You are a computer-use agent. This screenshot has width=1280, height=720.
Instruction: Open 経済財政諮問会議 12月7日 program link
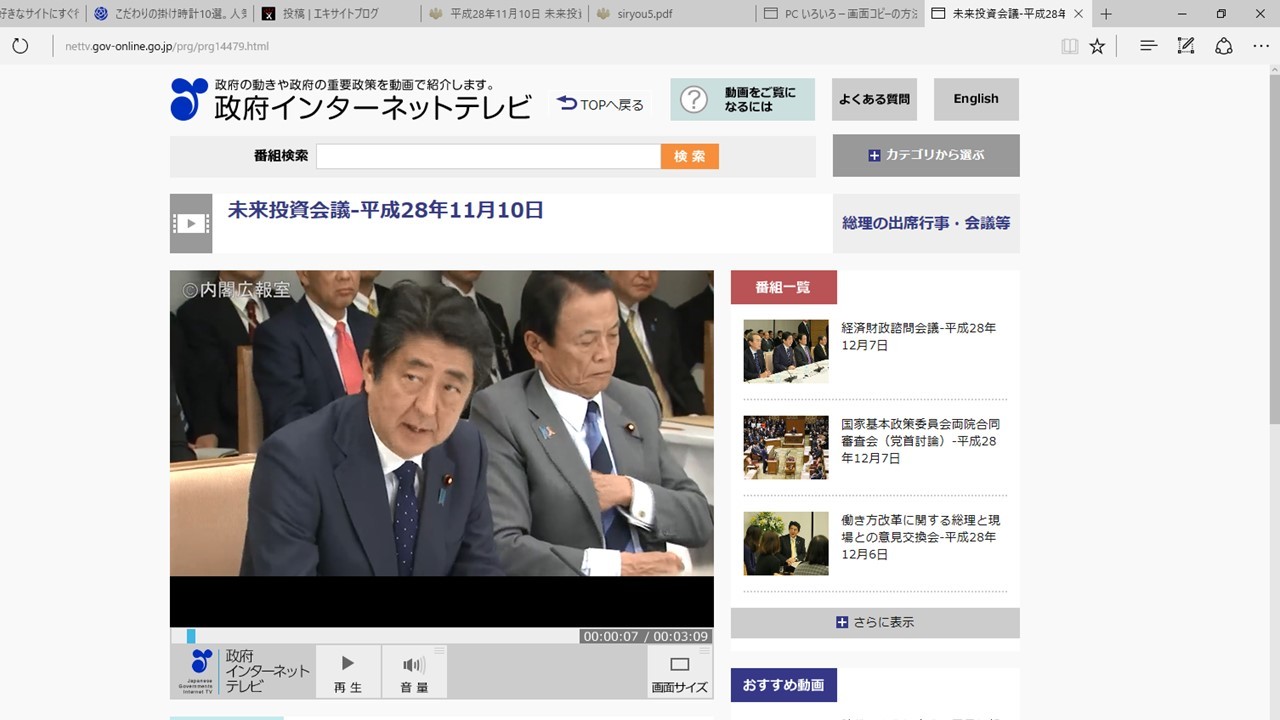click(x=919, y=336)
